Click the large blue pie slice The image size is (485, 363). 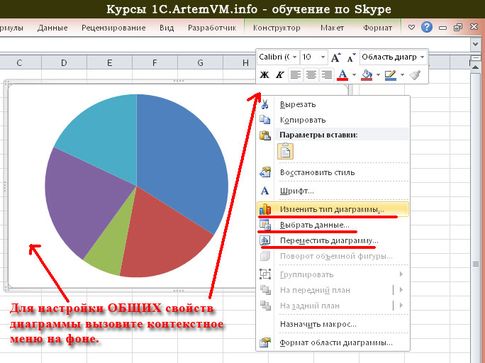point(183,157)
